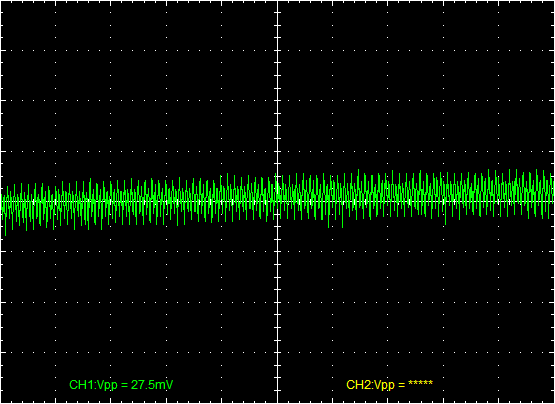Image resolution: width=555 pixels, height=404 pixels.
Task: Click the Vpp text in yellow readout
Action: (385, 385)
